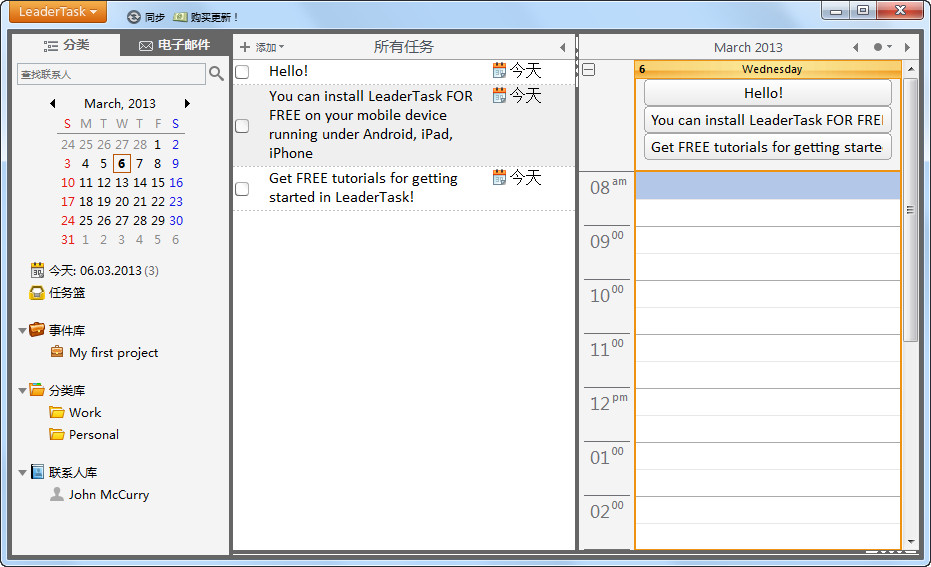The image size is (931, 567).
Task: Open the Hello! calendar entry
Action: (x=767, y=93)
